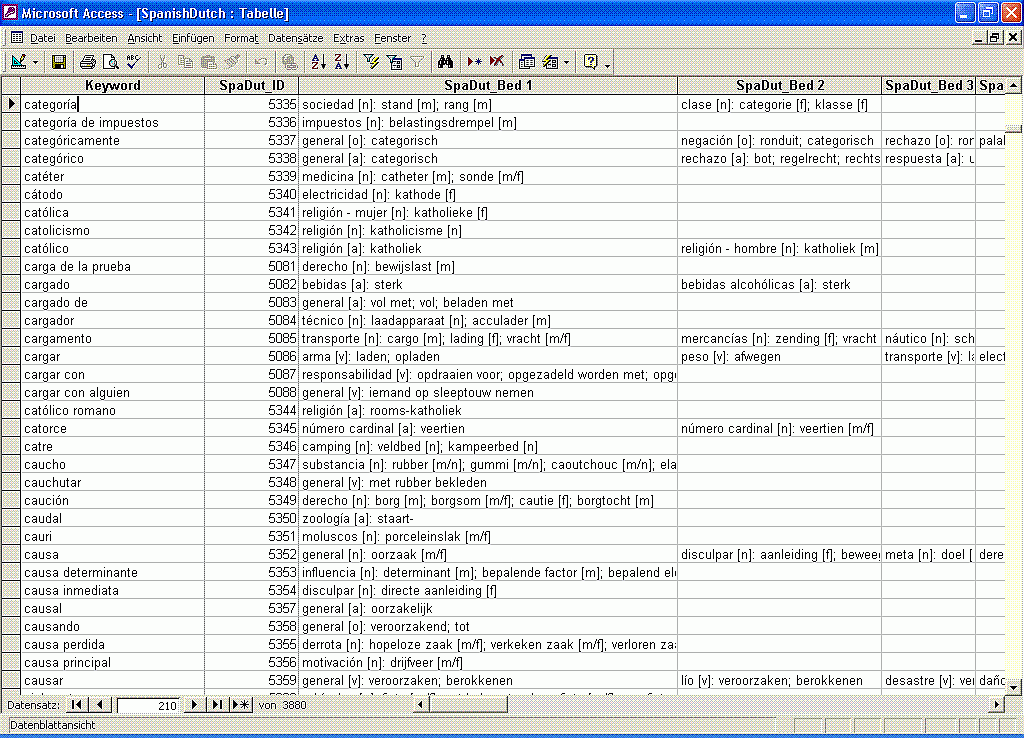The width and height of the screenshot is (1024, 738).
Task: Select the SpaDut_Bed 1 column header
Action: [488, 86]
